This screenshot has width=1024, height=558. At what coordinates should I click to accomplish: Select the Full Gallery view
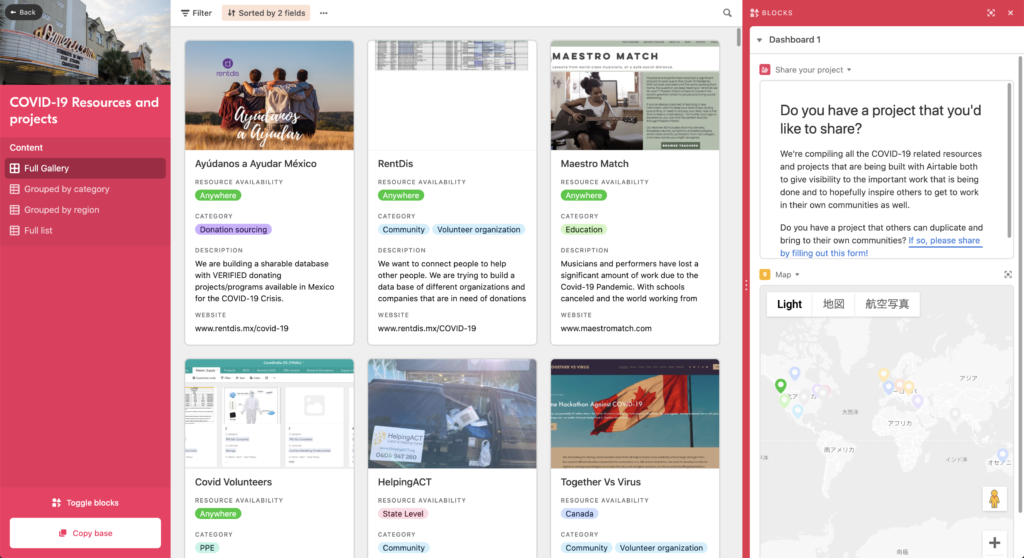click(85, 168)
